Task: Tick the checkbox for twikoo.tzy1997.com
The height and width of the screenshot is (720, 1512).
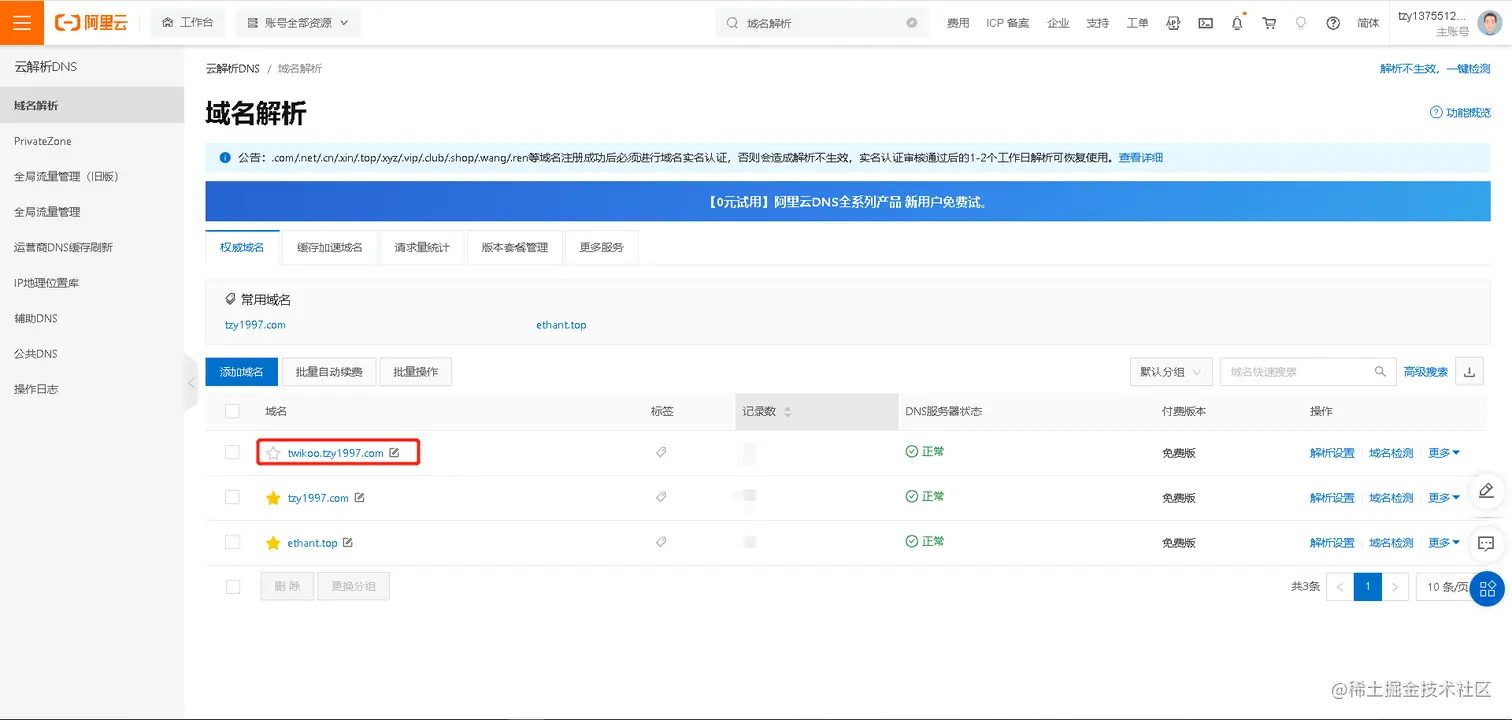Action: (x=232, y=452)
